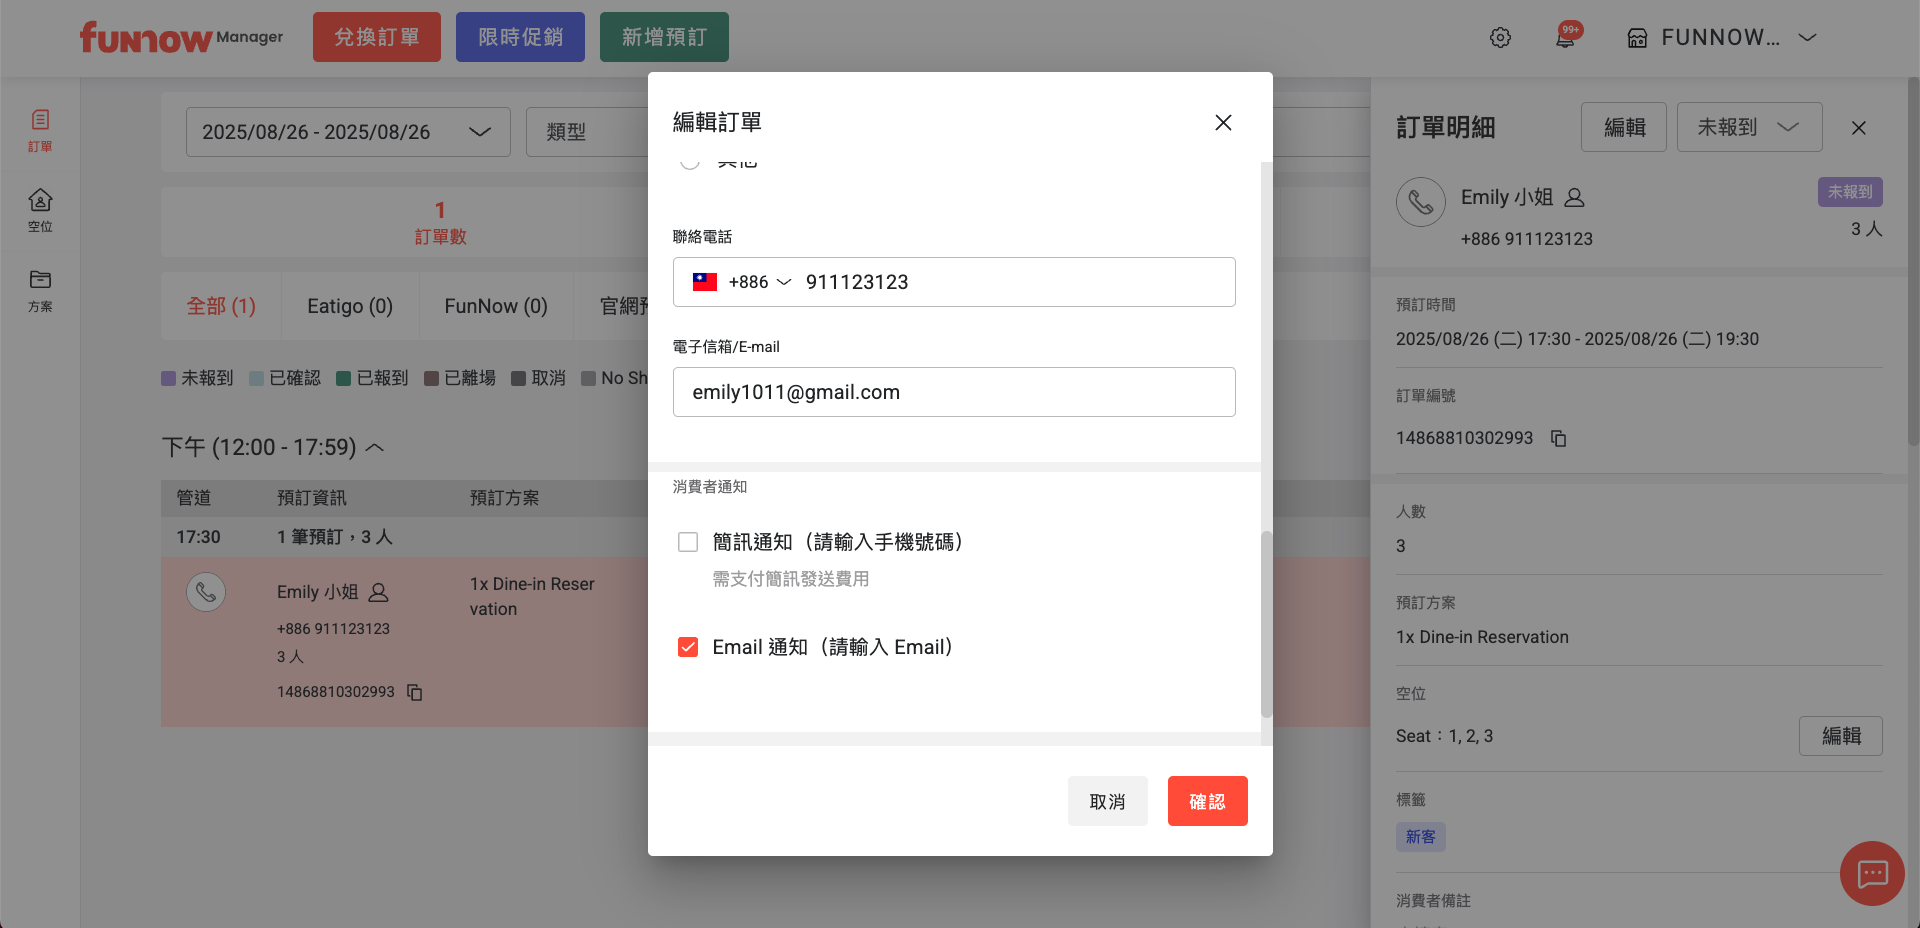The image size is (1920, 928).
Task: Click the 電子信箱 email input field
Action: [x=954, y=392]
